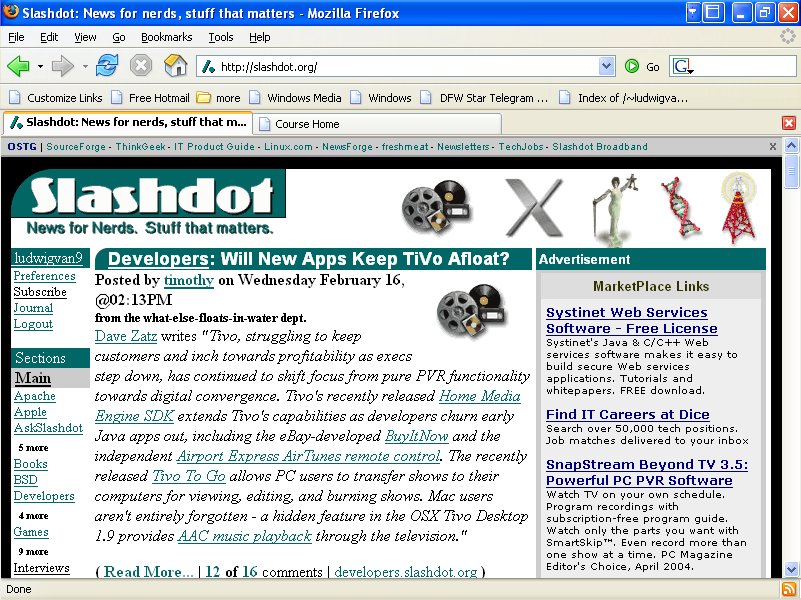Viewport: 801px width, 600px height.
Task: Open the ThinkGeek link in OSTG bar
Action: [x=140, y=147]
